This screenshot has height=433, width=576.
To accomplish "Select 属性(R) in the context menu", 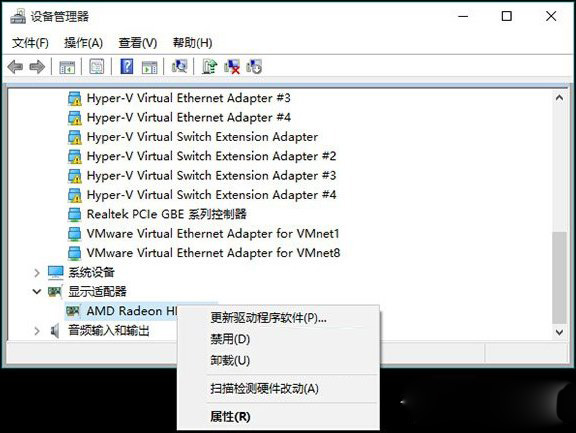I will tap(230, 416).
